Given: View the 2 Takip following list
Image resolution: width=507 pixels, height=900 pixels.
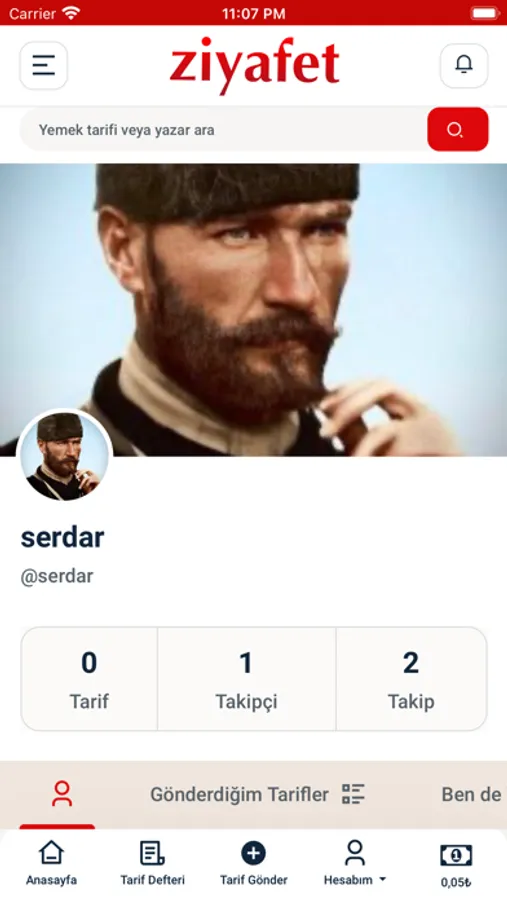Looking at the screenshot, I should coord(411,679).
